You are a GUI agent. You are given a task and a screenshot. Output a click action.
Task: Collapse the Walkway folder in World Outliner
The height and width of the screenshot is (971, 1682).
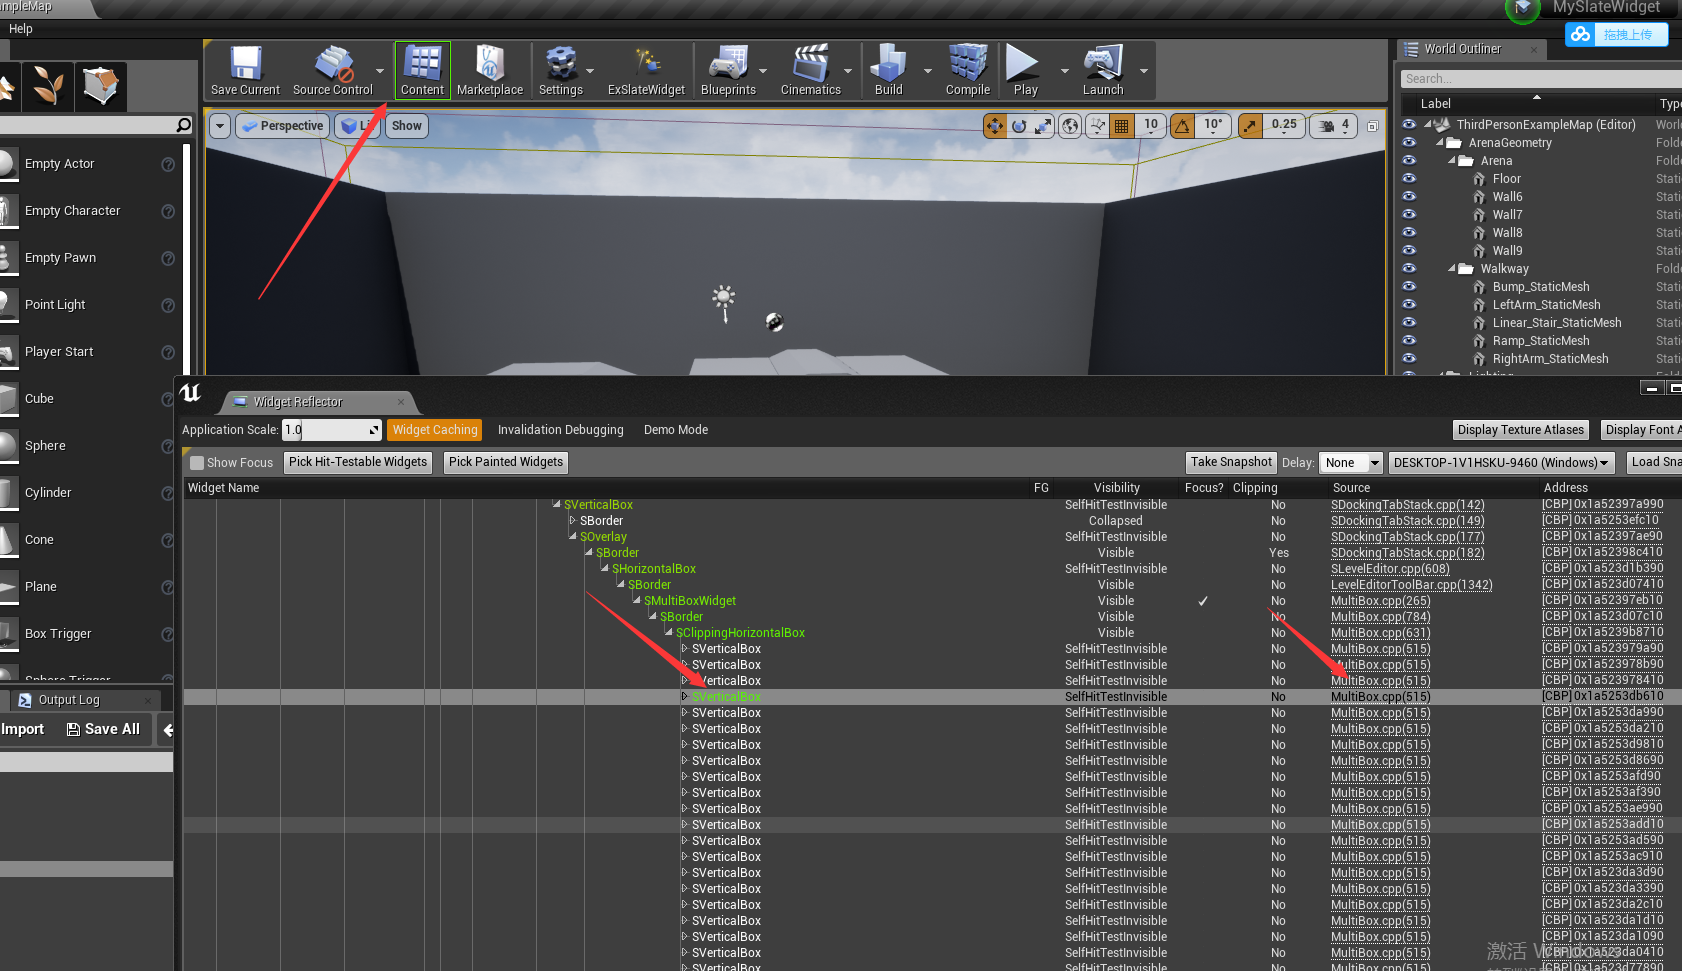tap(1452, 268)
